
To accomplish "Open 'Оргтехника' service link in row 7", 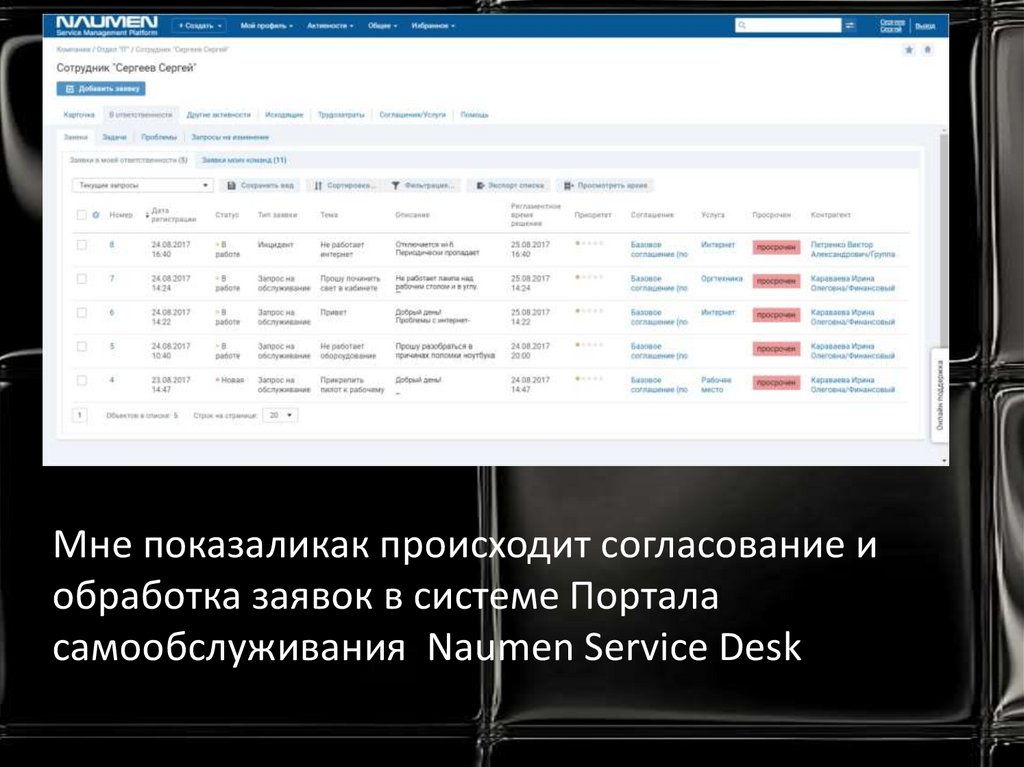I will click(720, 278).
